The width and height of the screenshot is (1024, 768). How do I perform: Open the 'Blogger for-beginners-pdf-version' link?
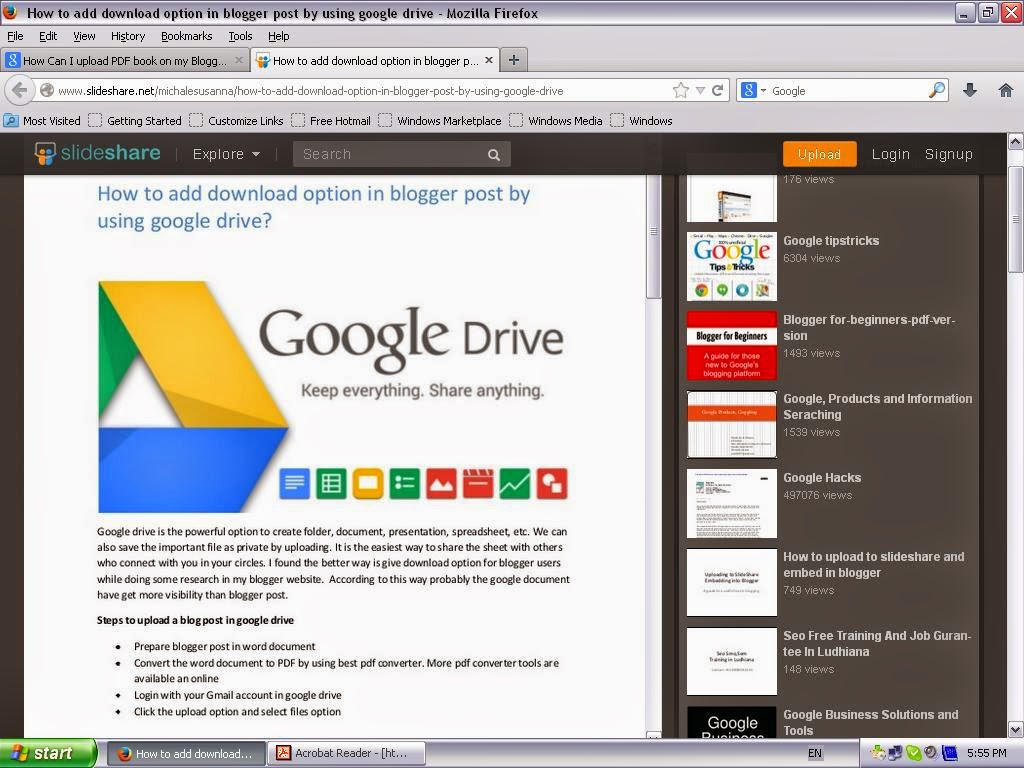(869, 327)
